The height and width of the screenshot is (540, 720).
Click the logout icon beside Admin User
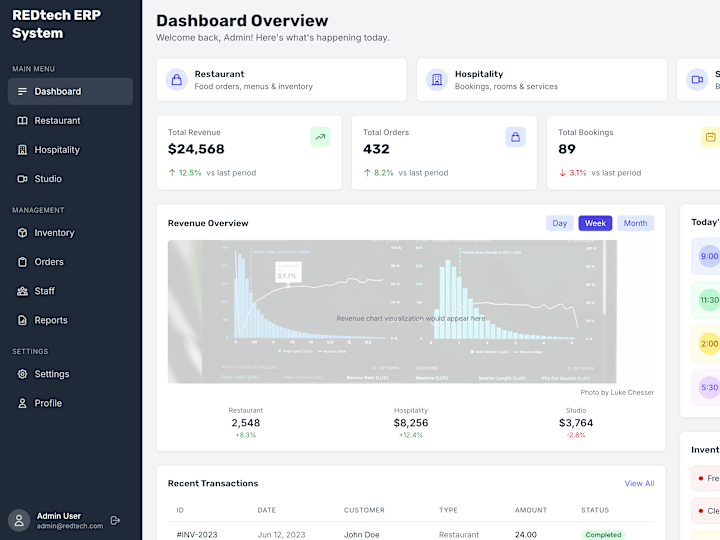pos(115,520)
